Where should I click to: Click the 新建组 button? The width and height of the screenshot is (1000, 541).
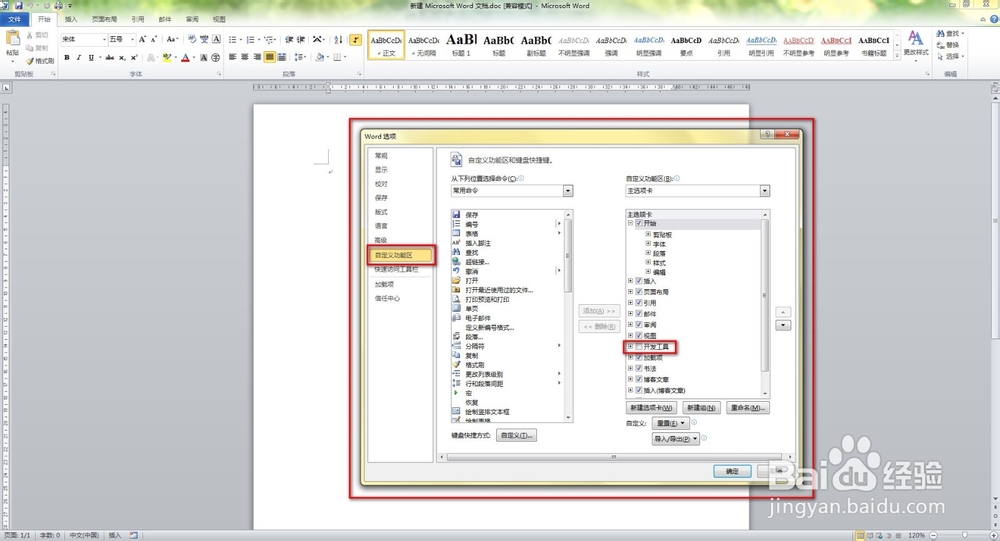tap(702, 408)
